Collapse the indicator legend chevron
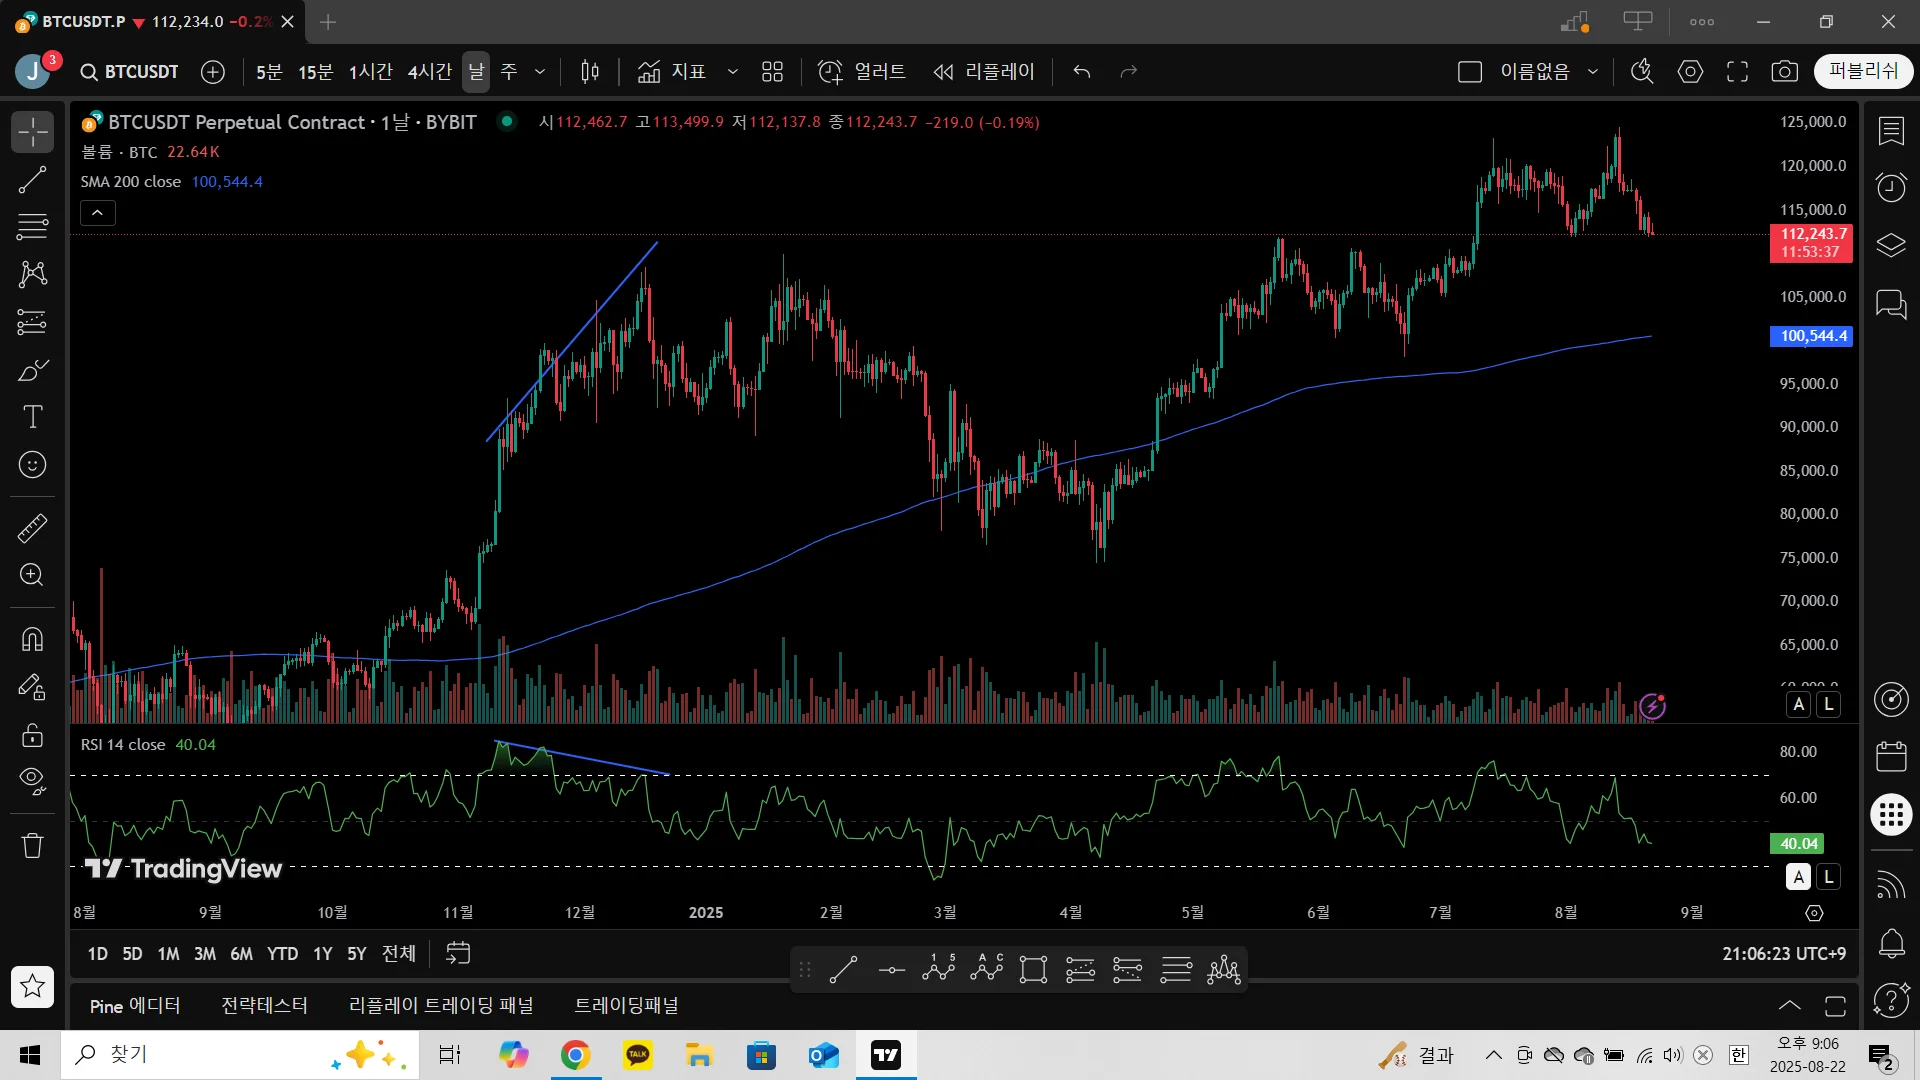This screenshot has height=1080, width=1920. pyautogui.click(x=97, y=213)
